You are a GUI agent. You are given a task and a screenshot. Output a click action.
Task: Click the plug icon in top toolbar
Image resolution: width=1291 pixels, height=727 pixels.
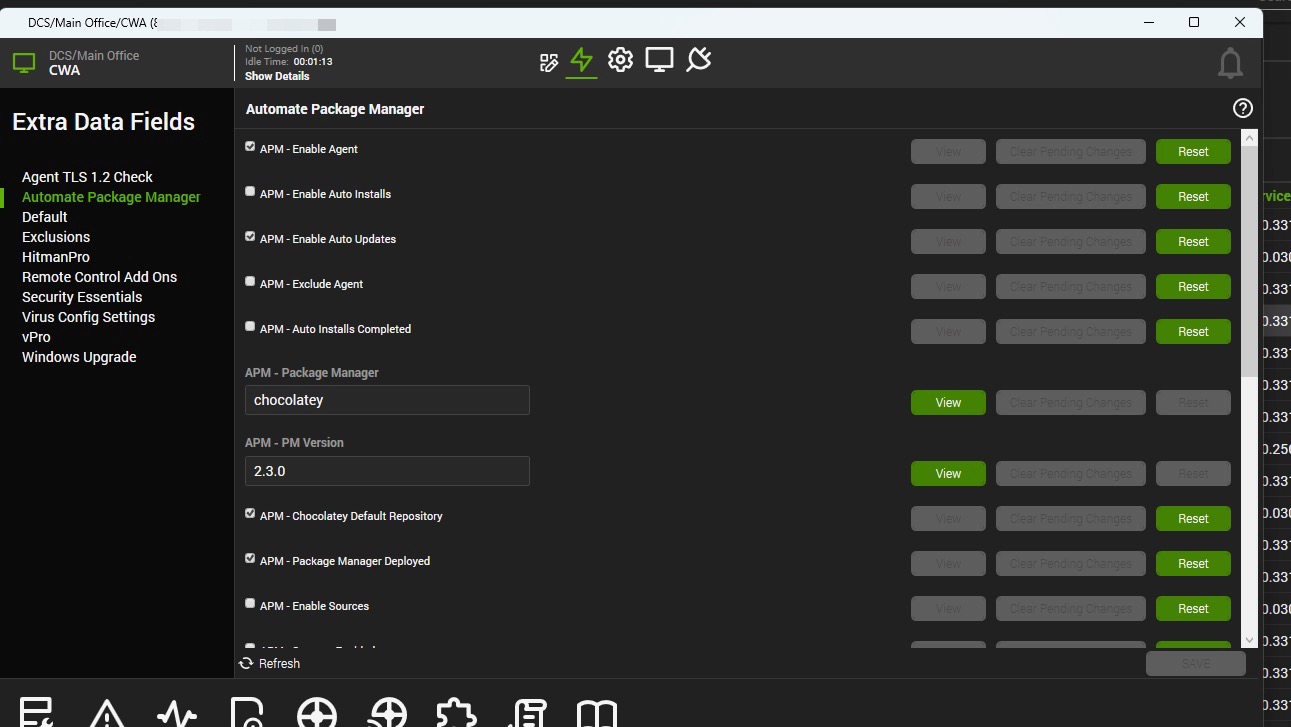(699, 61)
